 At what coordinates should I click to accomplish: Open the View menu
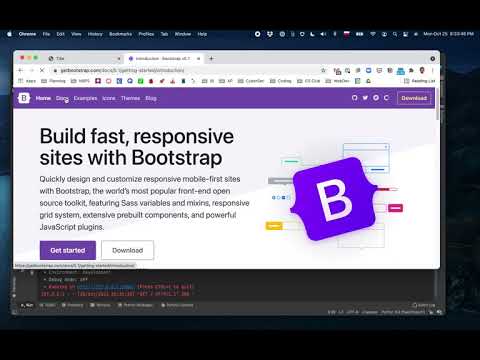[76, 34]
